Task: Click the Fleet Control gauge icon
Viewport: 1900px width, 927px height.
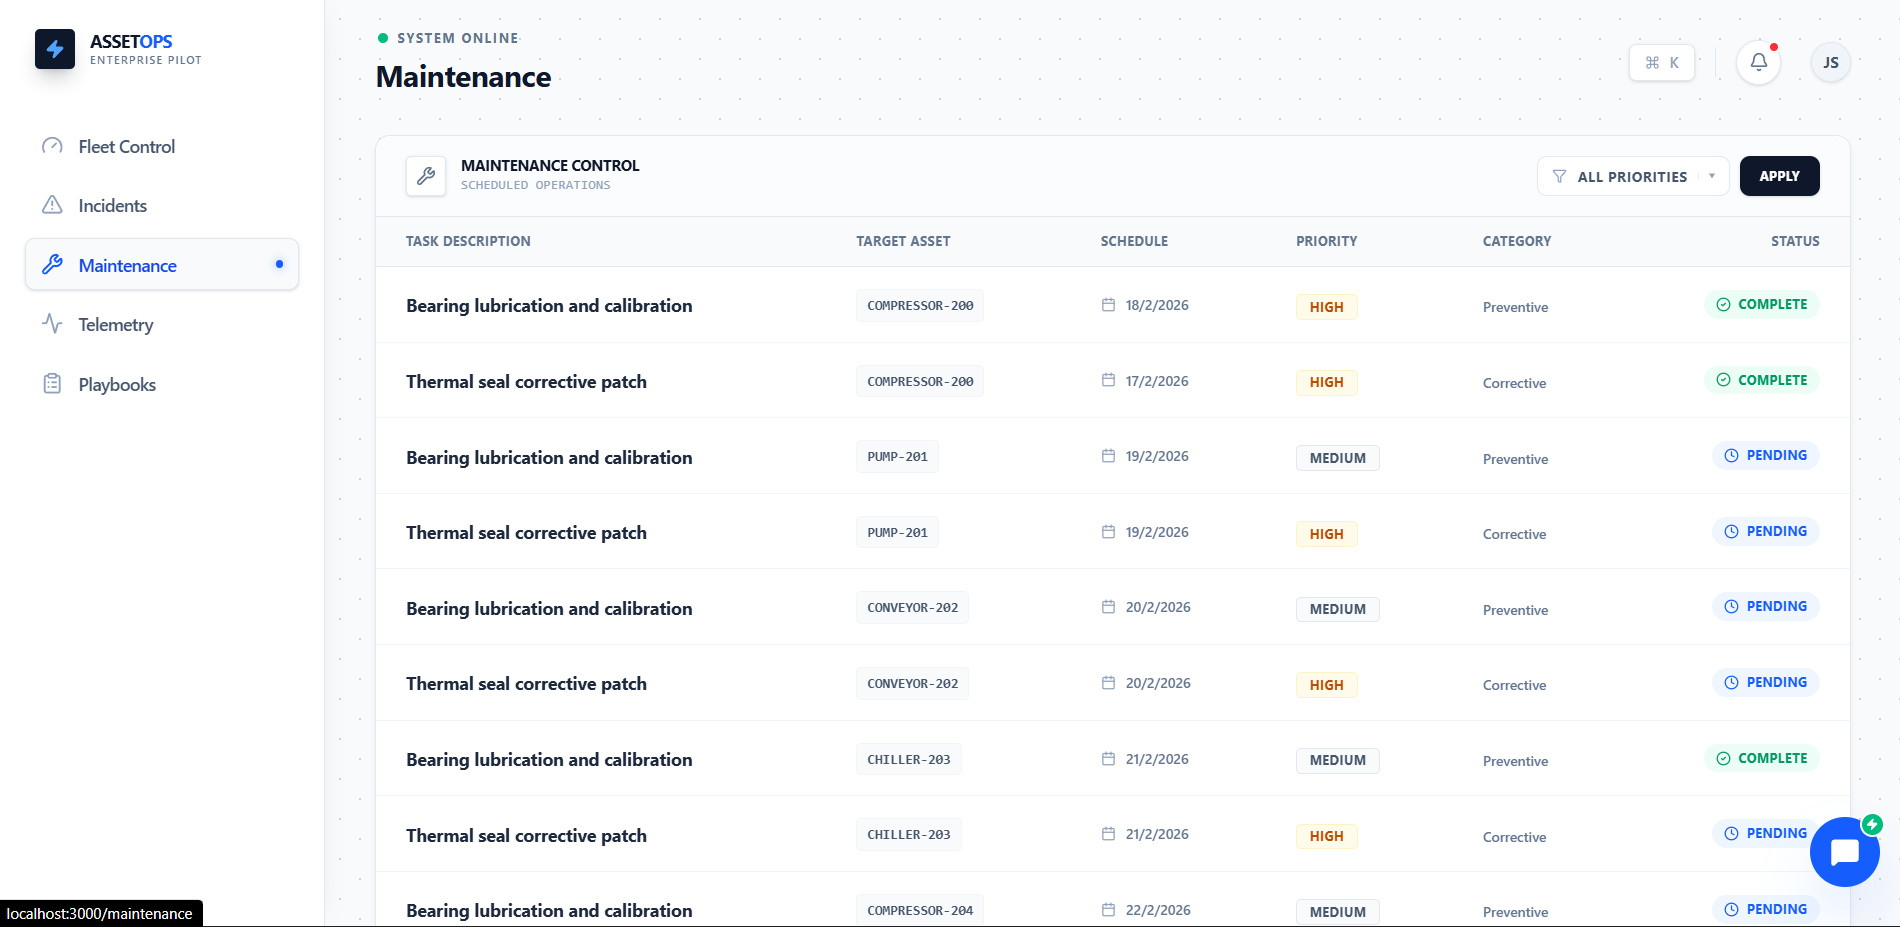Action: 52,146
